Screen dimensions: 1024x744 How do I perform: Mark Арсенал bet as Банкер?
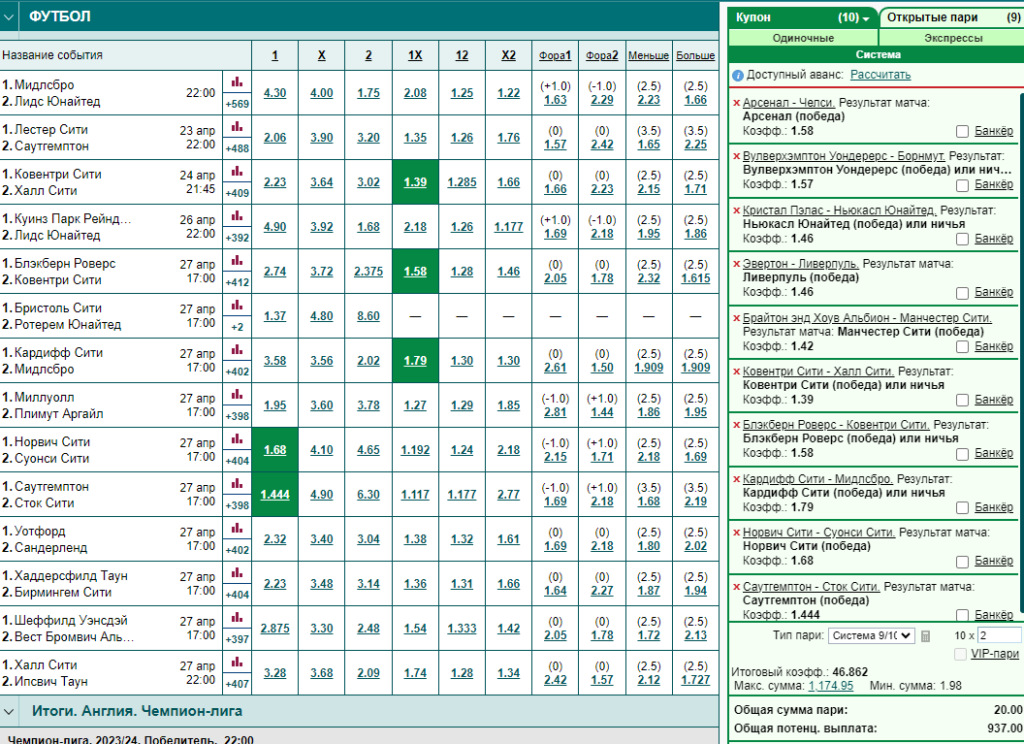[x=962, y=132]
